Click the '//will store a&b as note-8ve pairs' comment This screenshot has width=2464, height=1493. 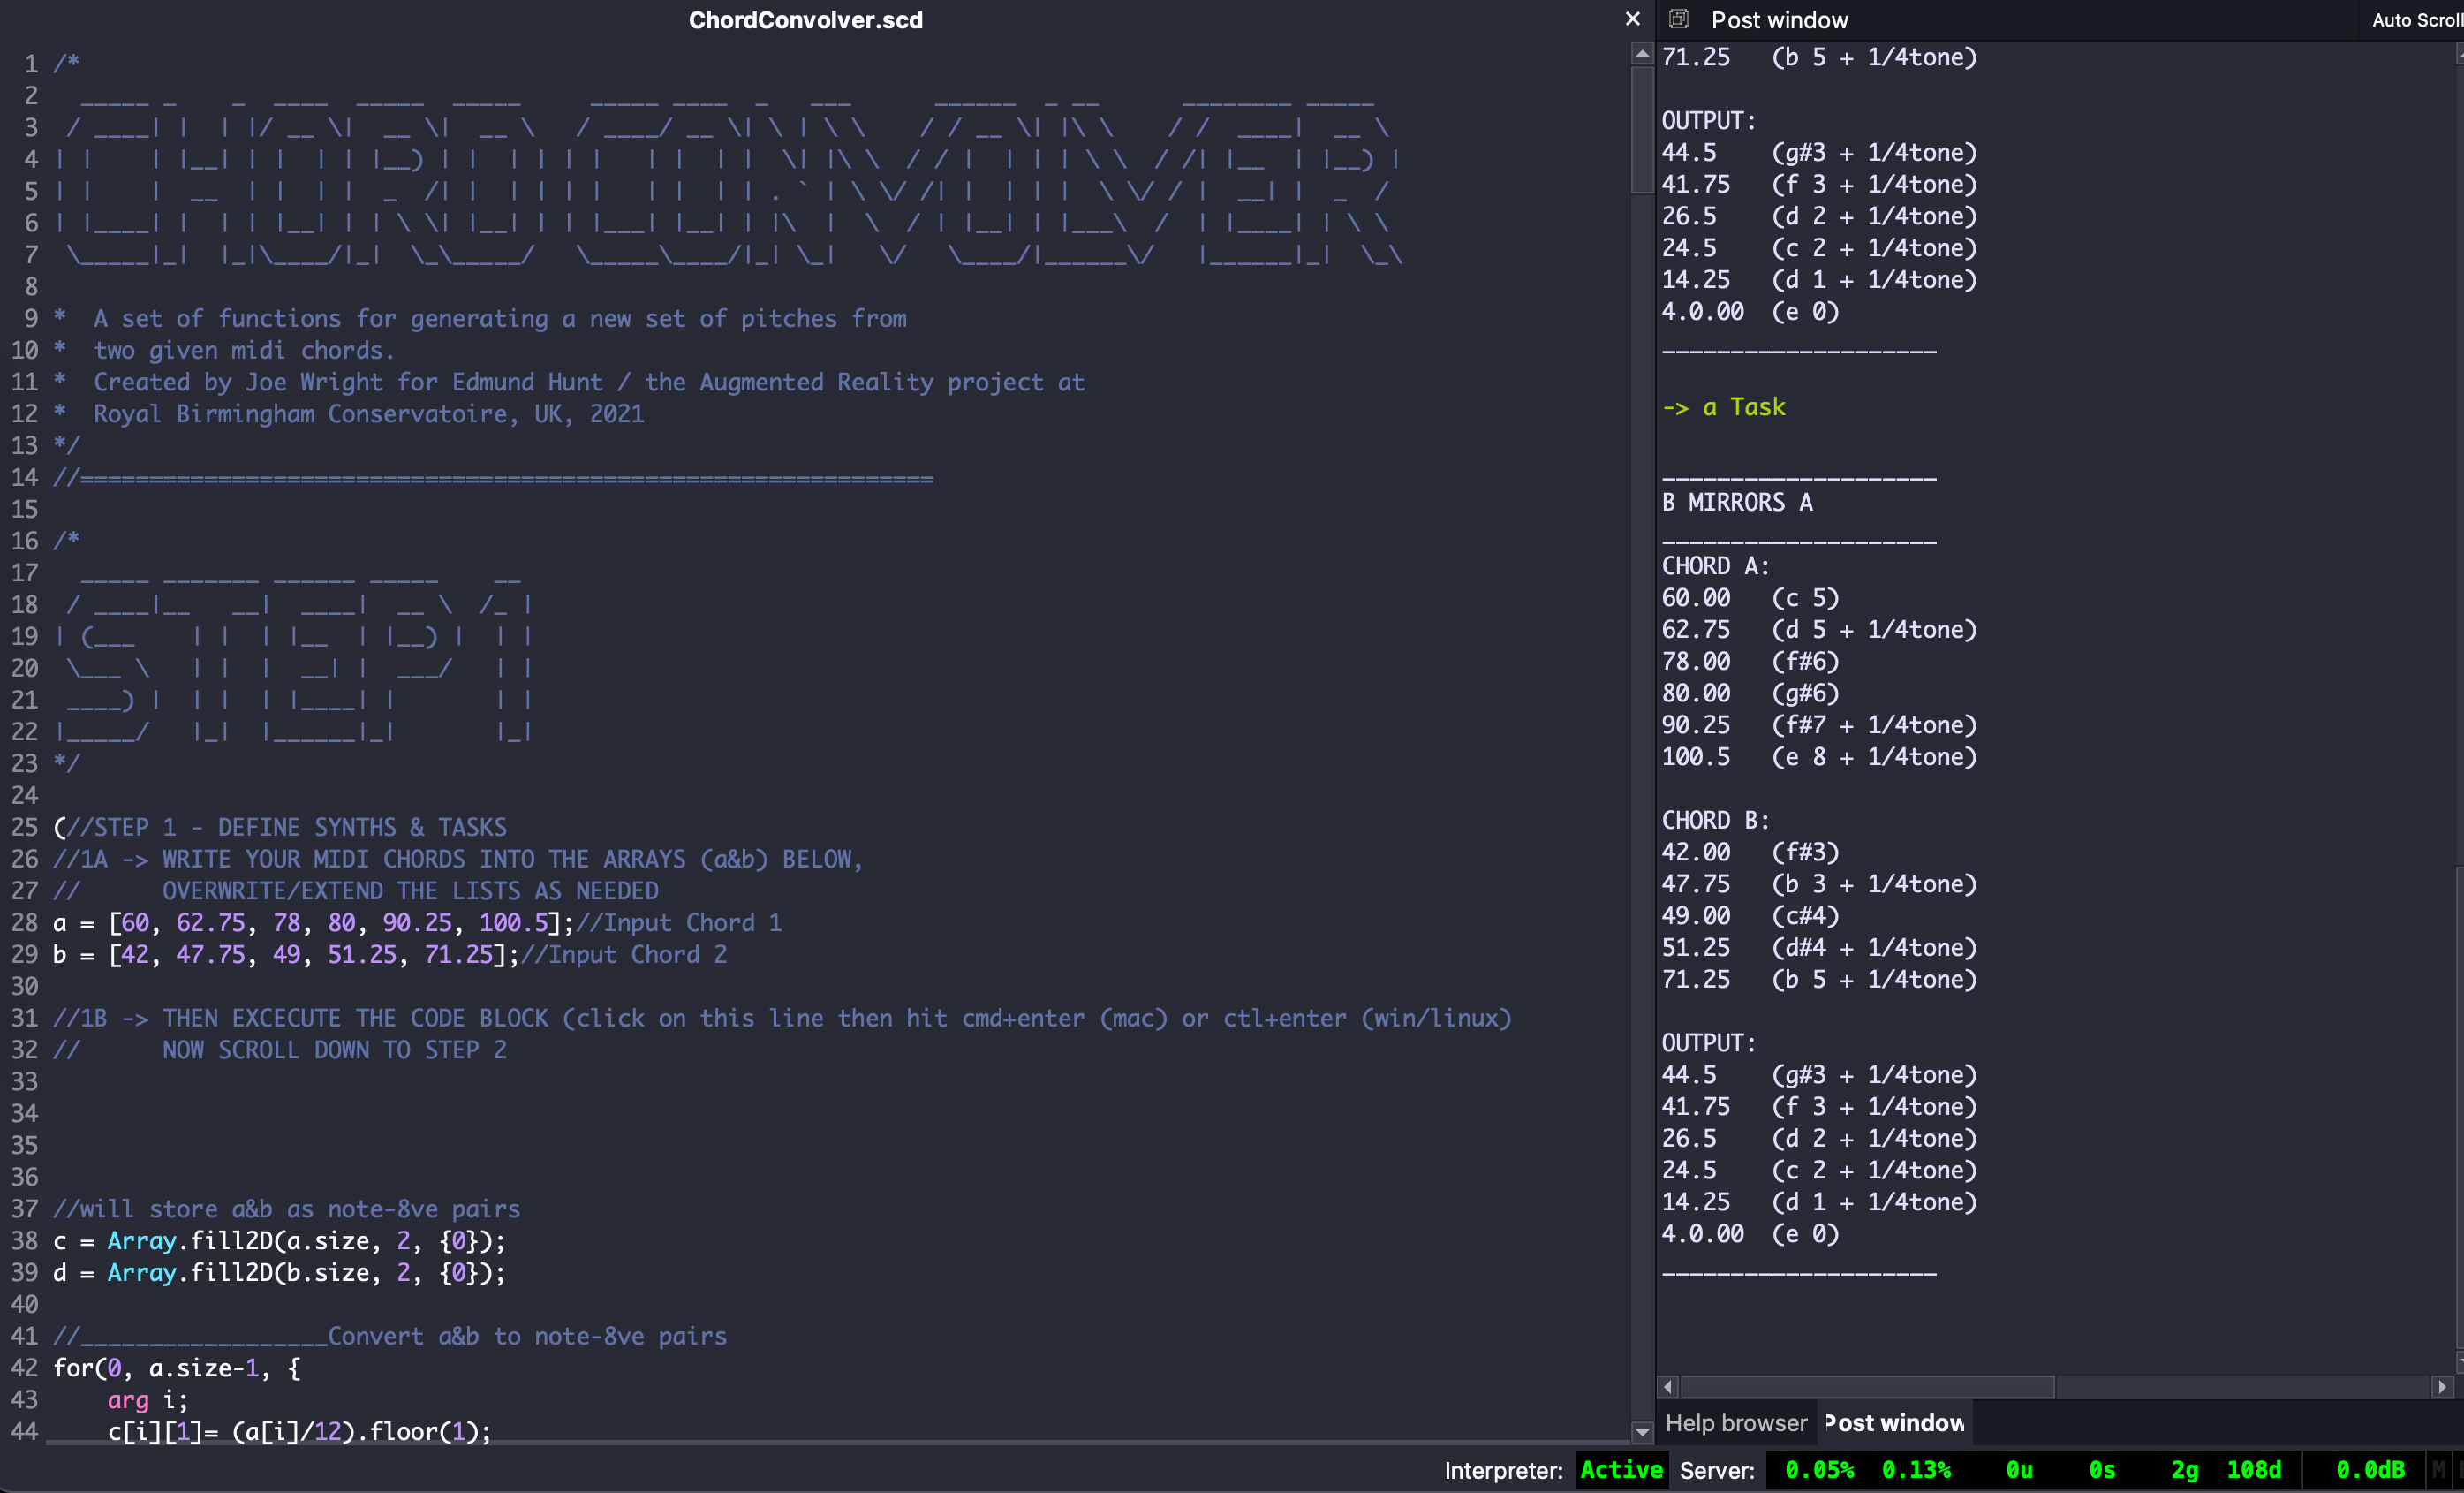pos(286,1209)
